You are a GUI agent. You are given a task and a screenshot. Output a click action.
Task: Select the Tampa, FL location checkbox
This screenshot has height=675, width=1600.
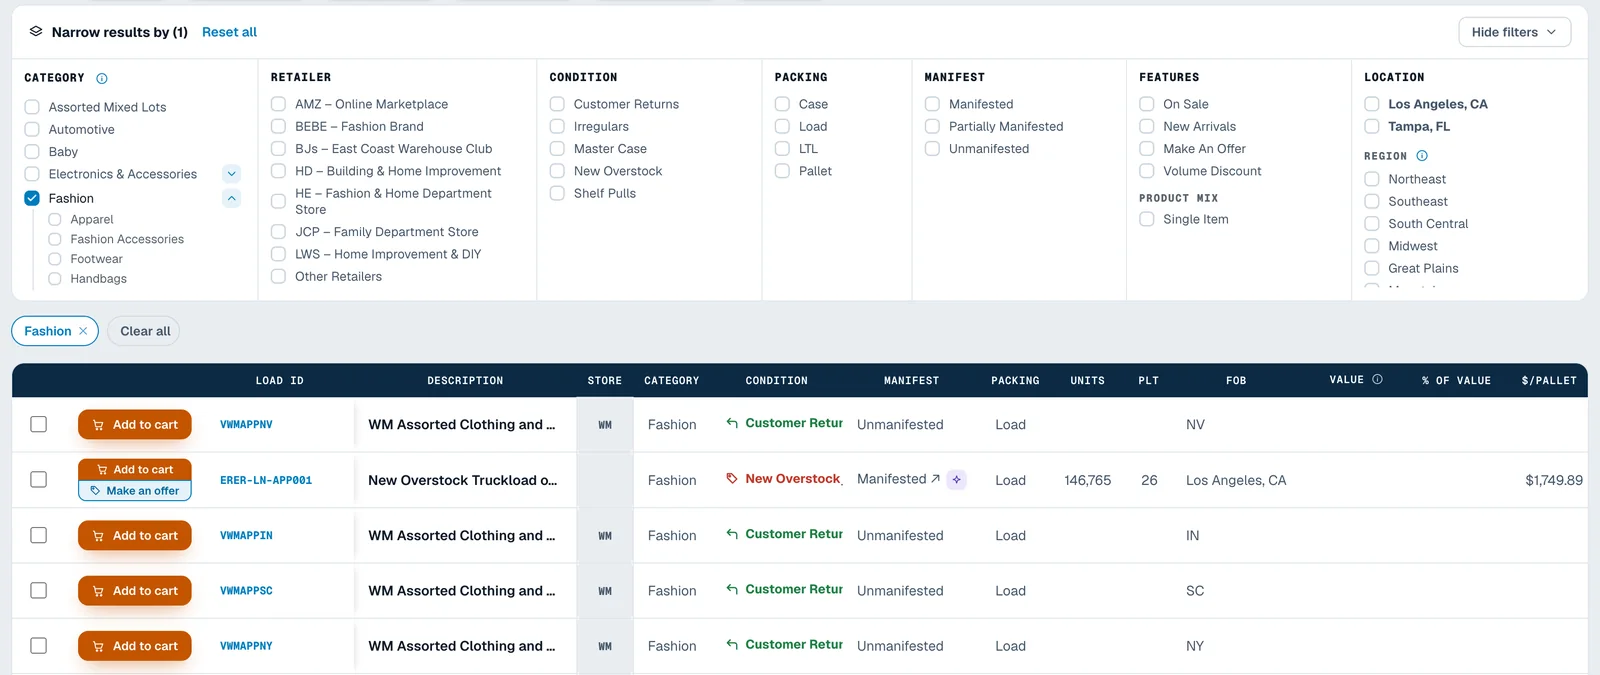(x=1372, y=126)
